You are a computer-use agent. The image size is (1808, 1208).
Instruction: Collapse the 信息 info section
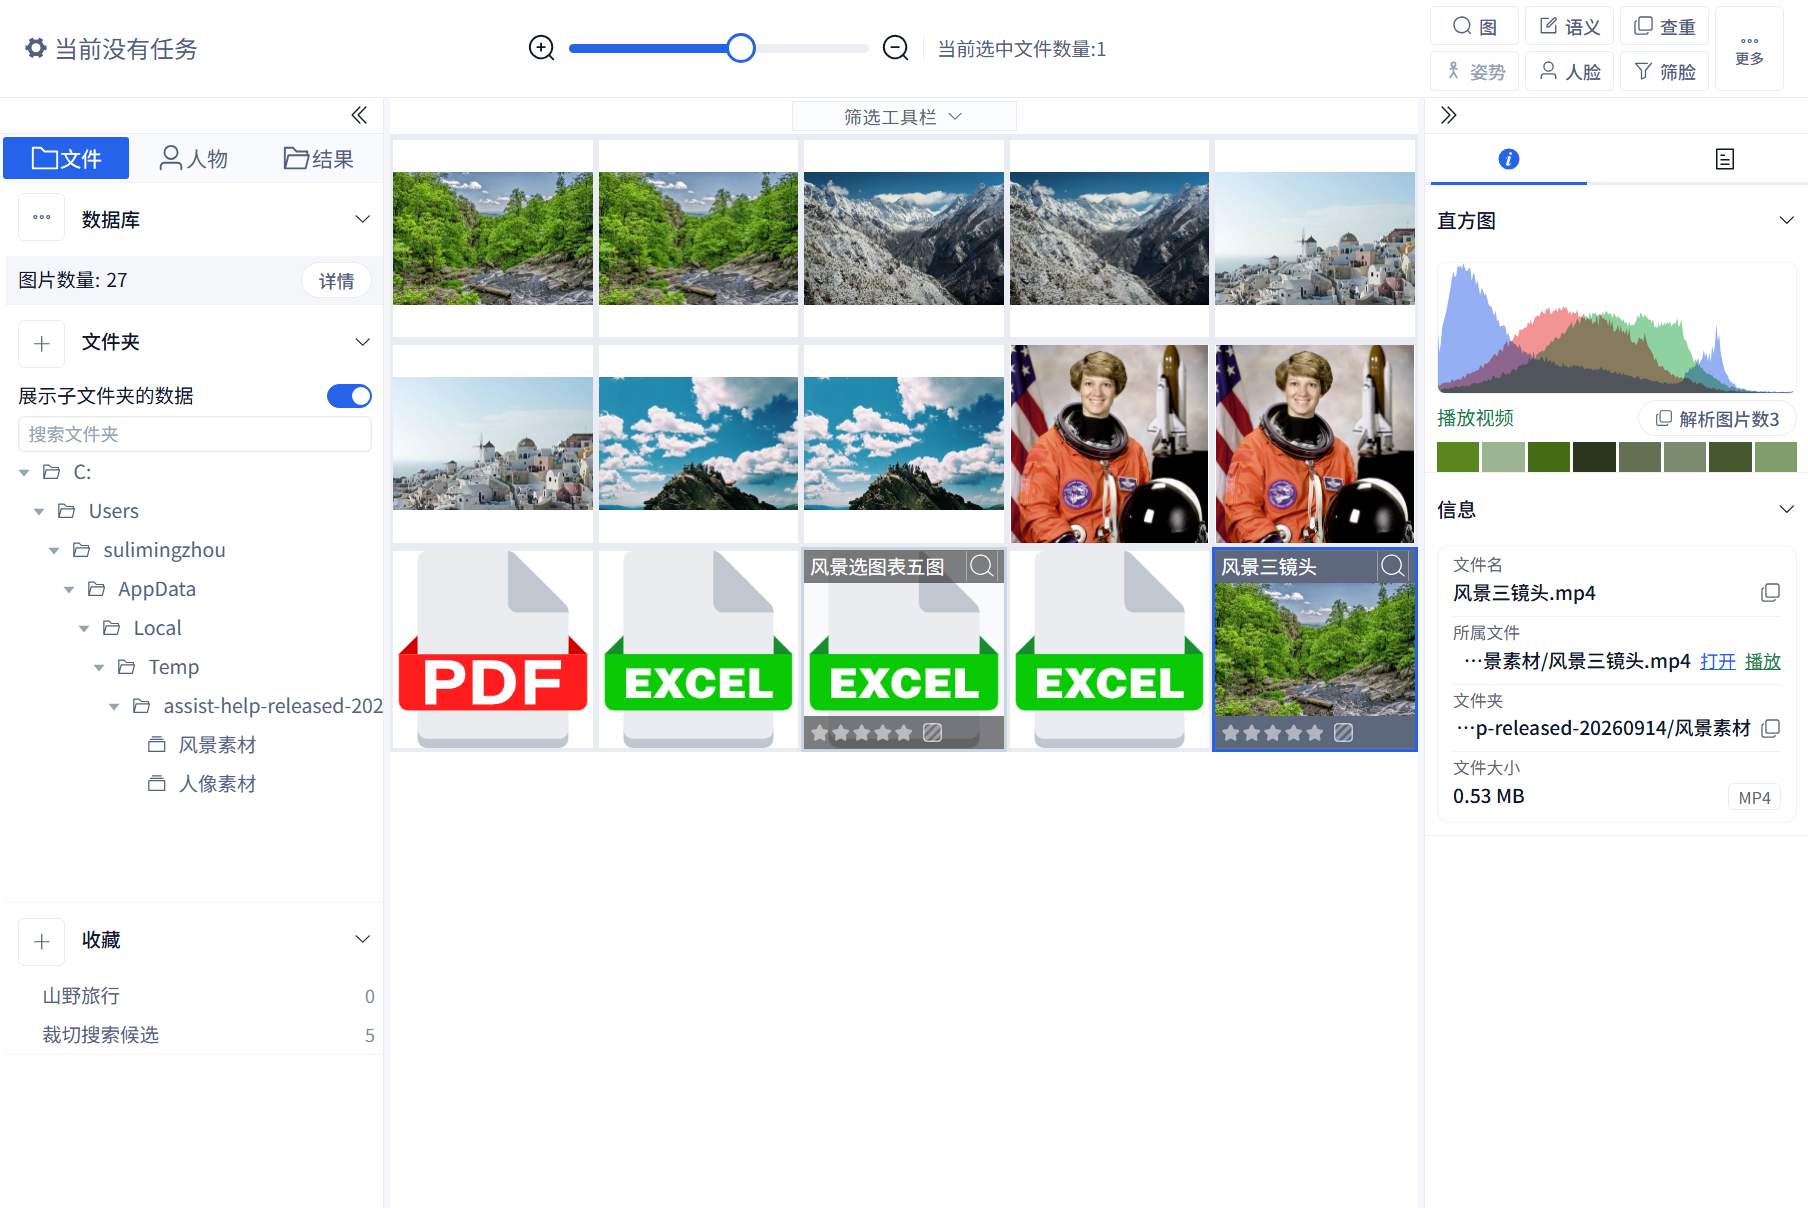[x=1787, y=509]
